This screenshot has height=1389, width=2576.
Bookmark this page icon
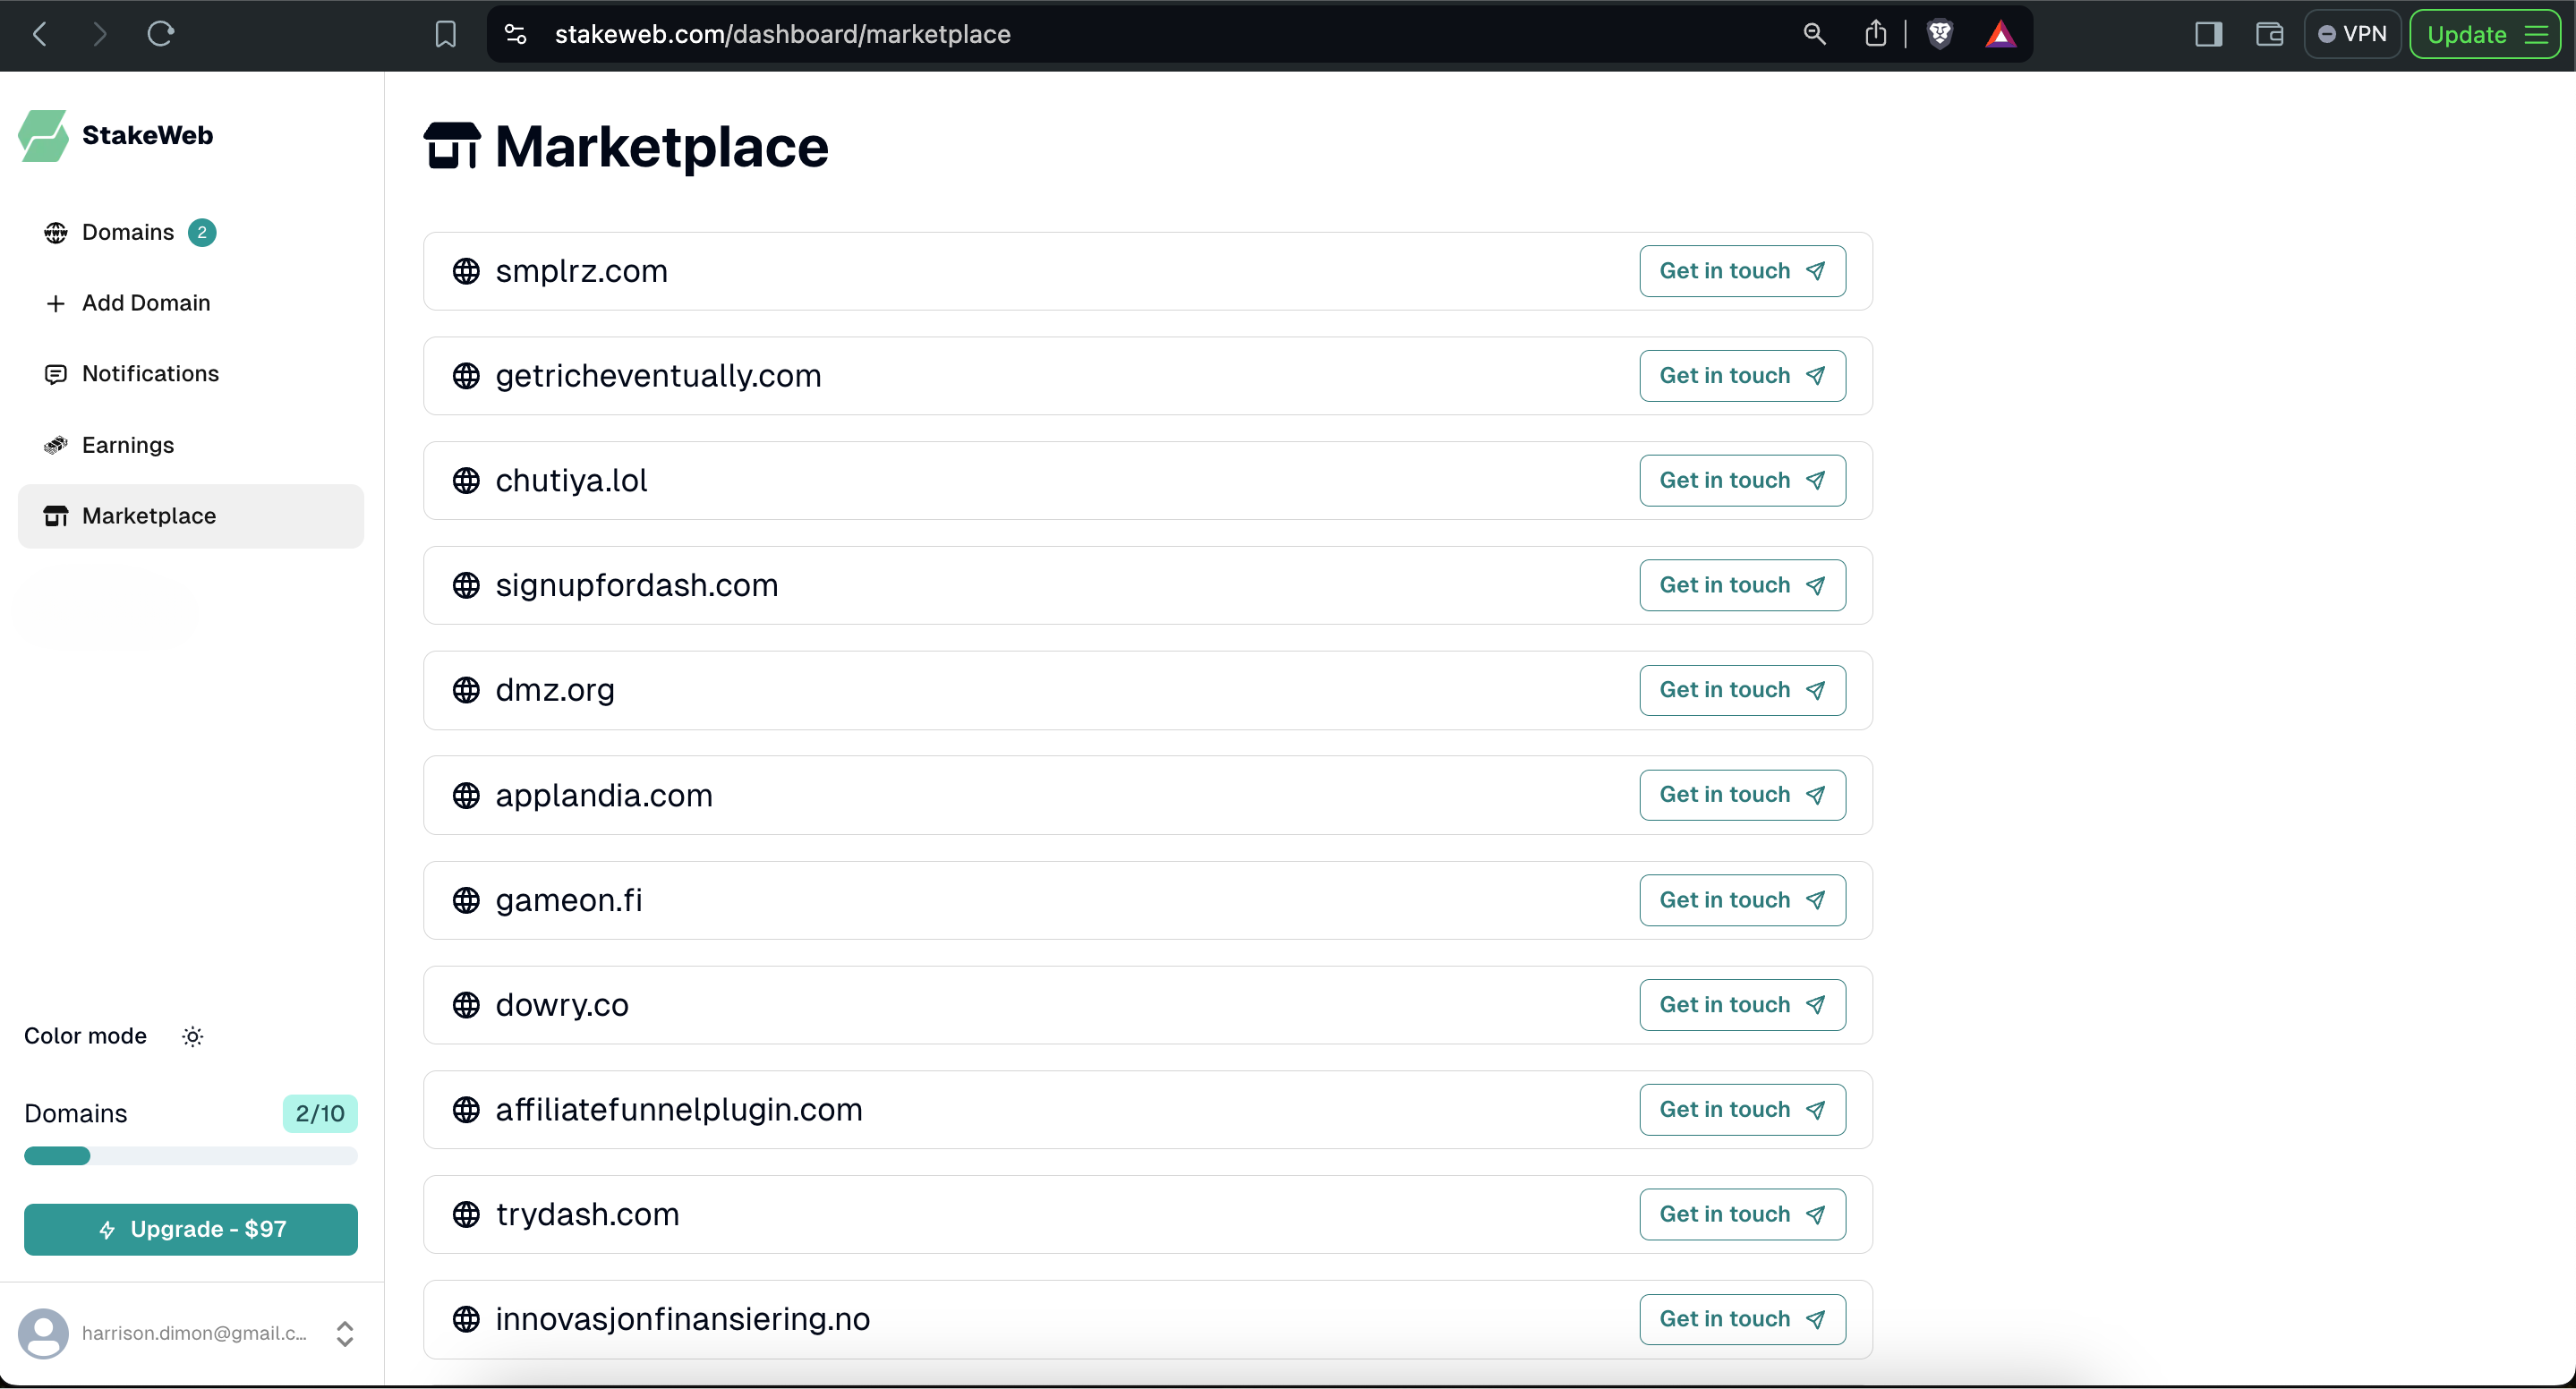tap(446, 34)
